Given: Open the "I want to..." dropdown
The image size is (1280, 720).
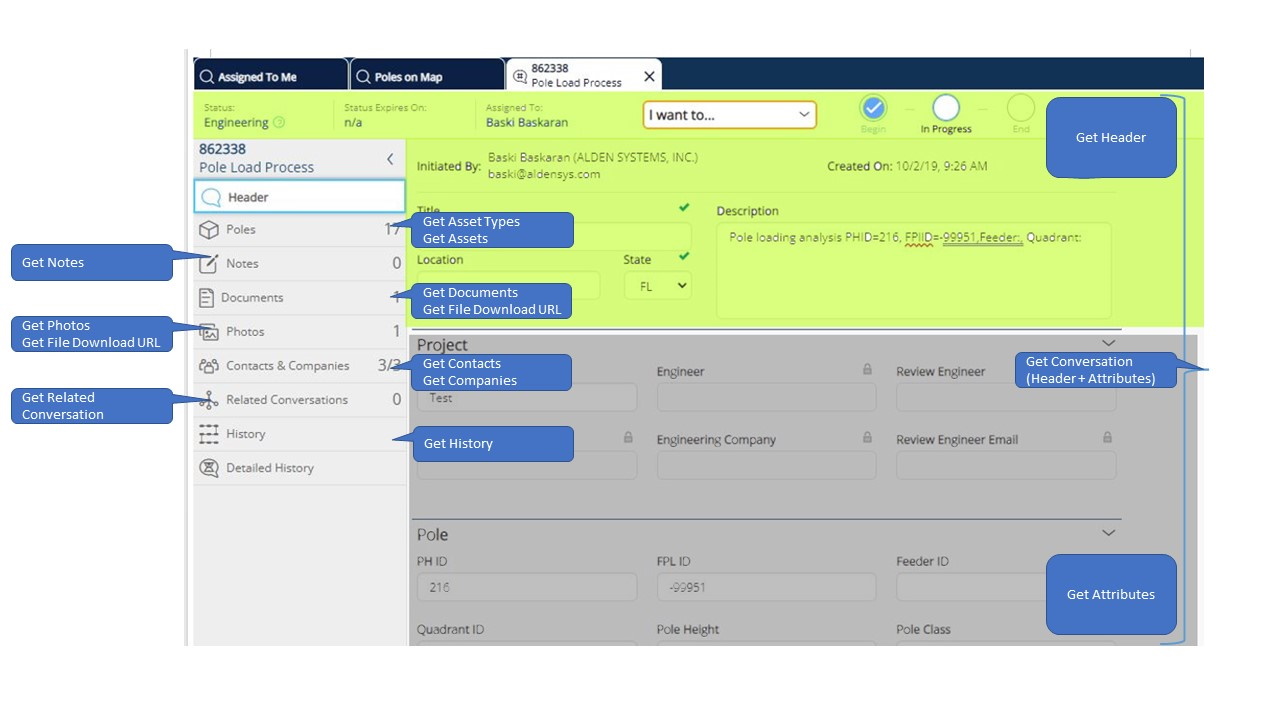Looking at the screenshot, I should [730, 115].
